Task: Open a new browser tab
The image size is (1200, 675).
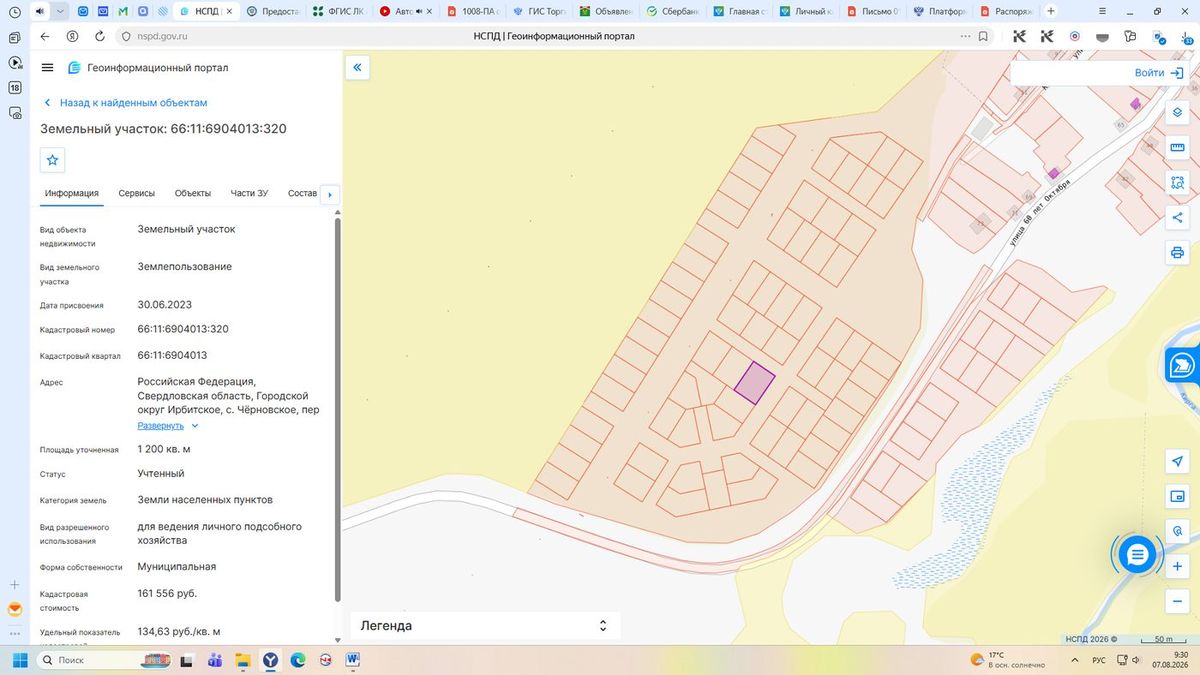Action: tap(1051, 12)
